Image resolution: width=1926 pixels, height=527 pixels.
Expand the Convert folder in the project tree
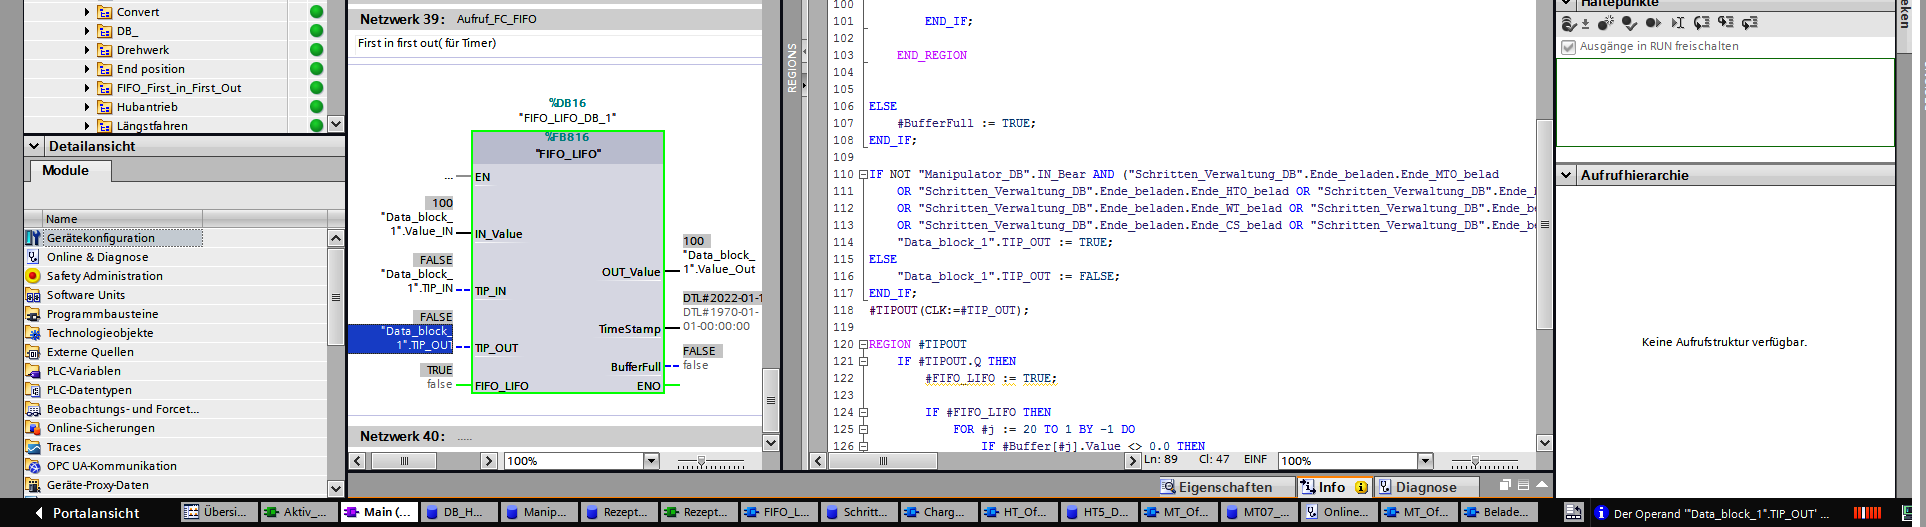click(87, 12)
